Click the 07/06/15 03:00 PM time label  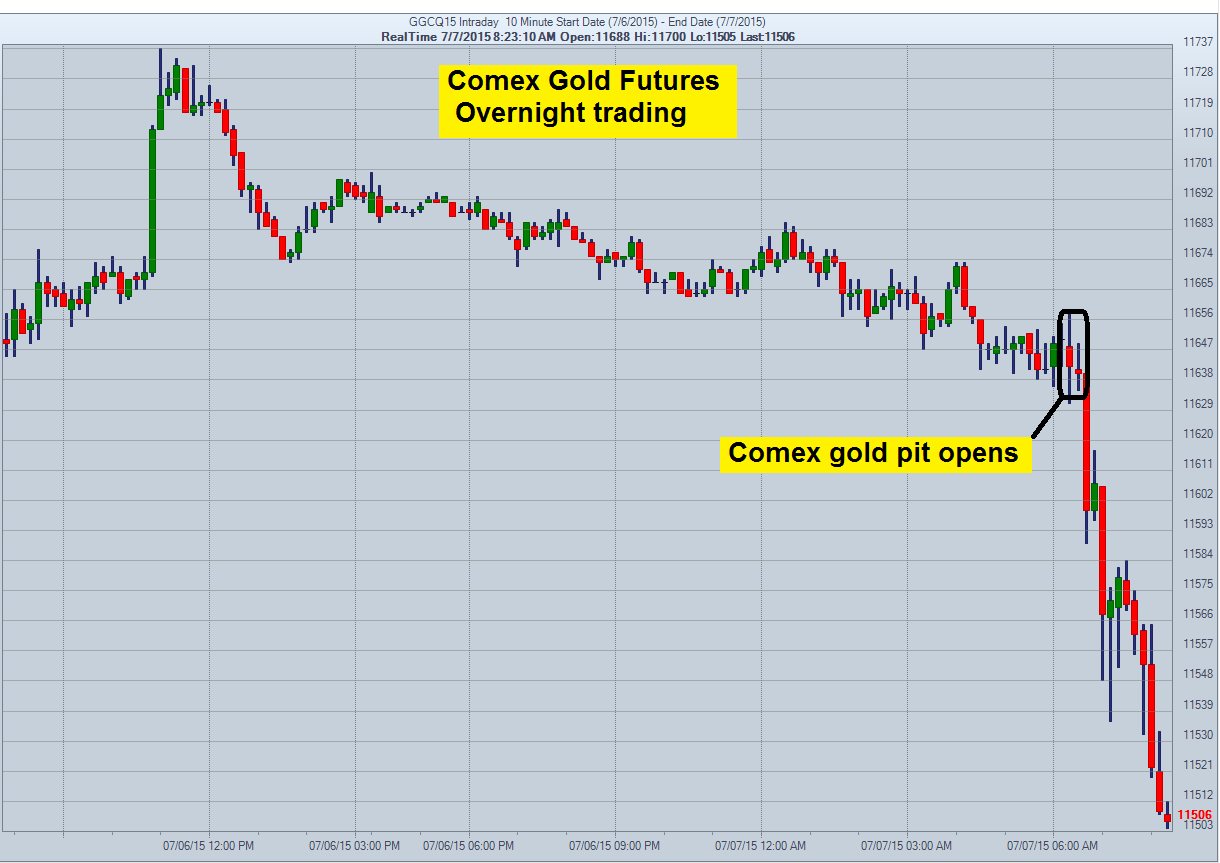354,845
